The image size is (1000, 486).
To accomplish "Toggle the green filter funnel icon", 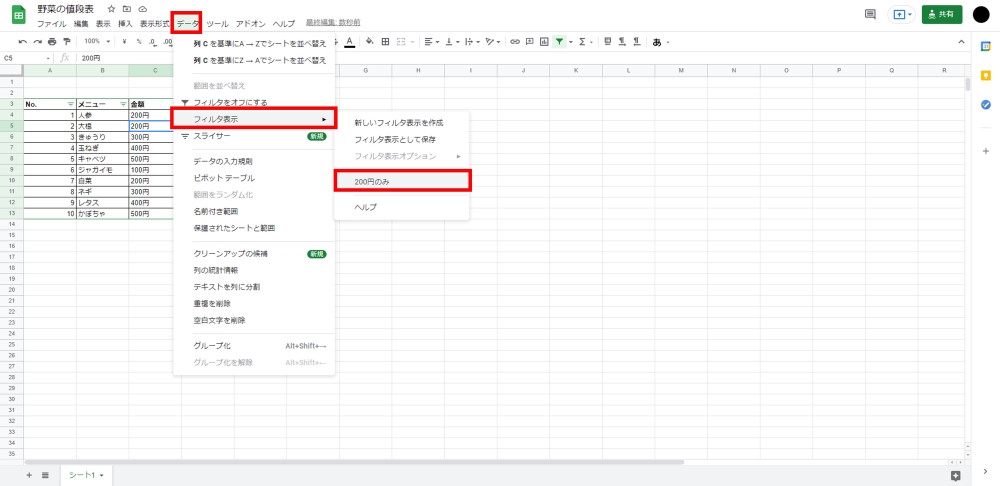I will click(559, 41).
